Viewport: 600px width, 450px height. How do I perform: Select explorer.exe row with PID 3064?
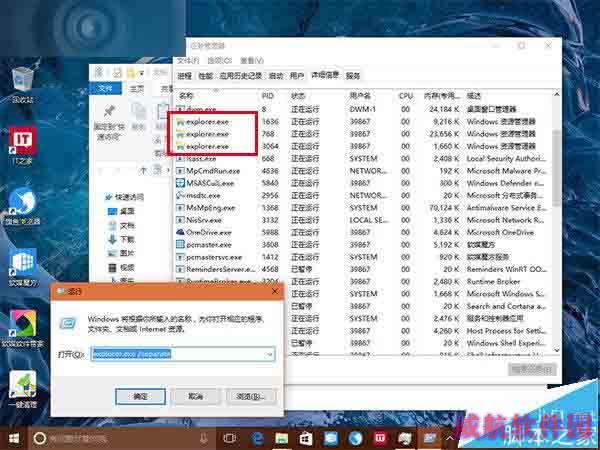[x=364, y=146]
